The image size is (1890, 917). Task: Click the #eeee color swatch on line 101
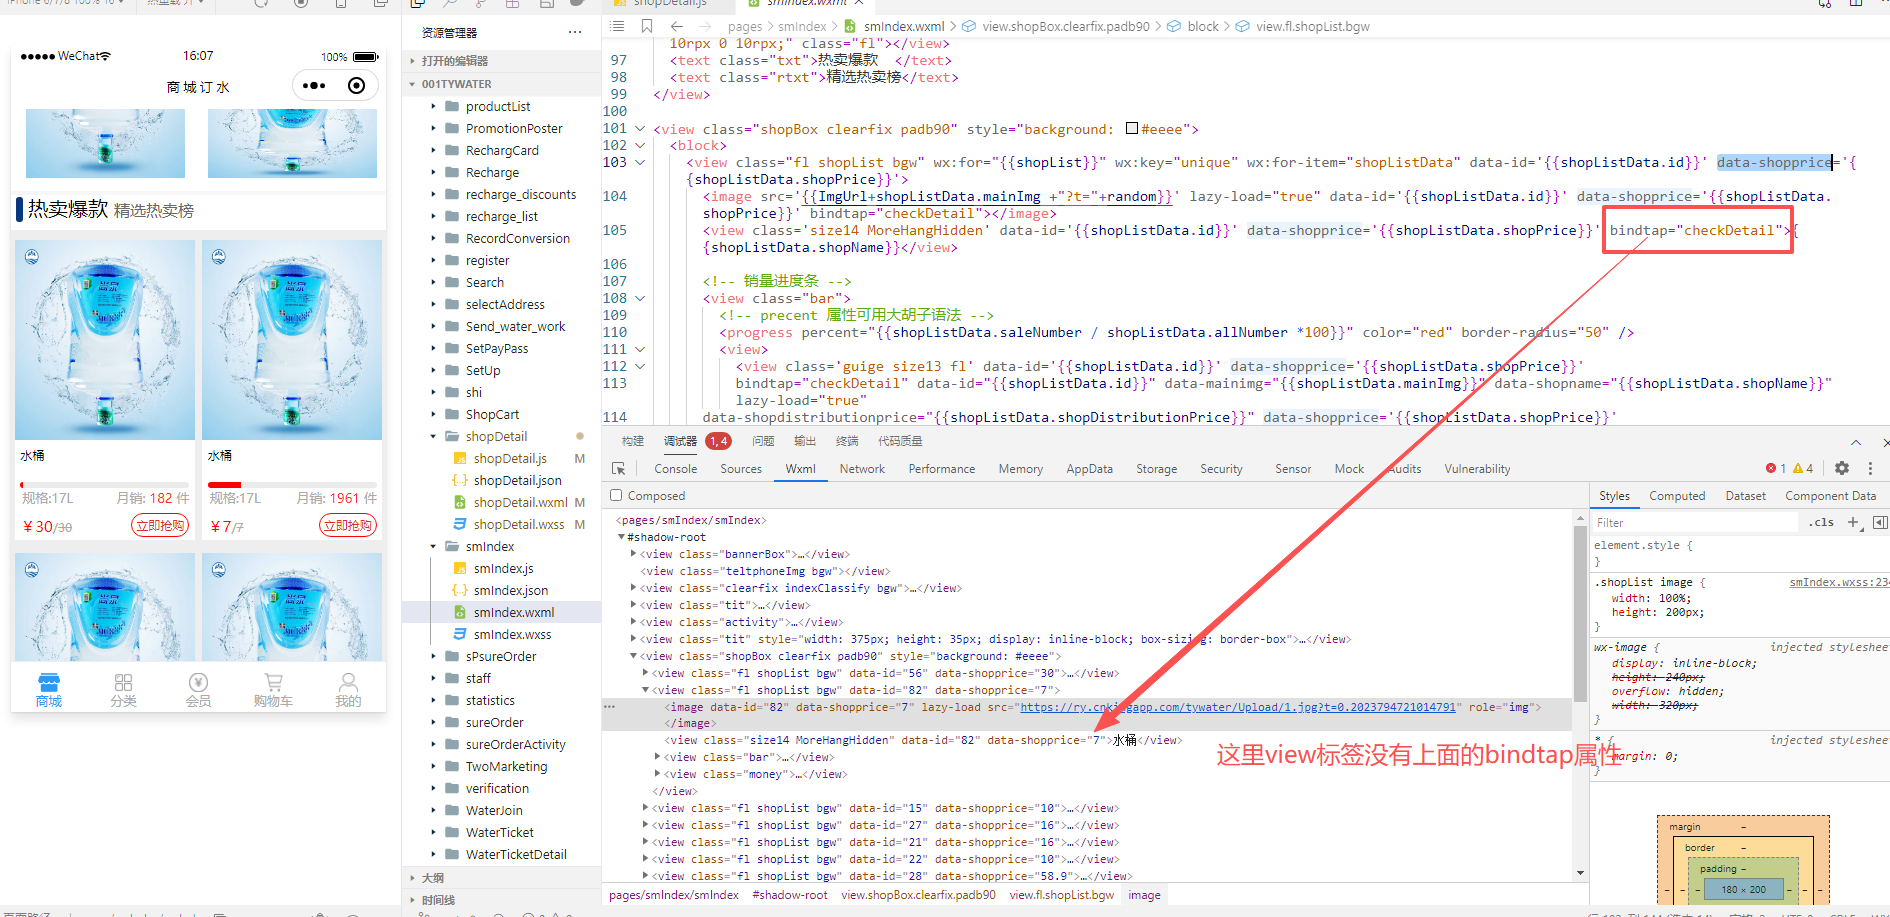tap(1132, 128)
